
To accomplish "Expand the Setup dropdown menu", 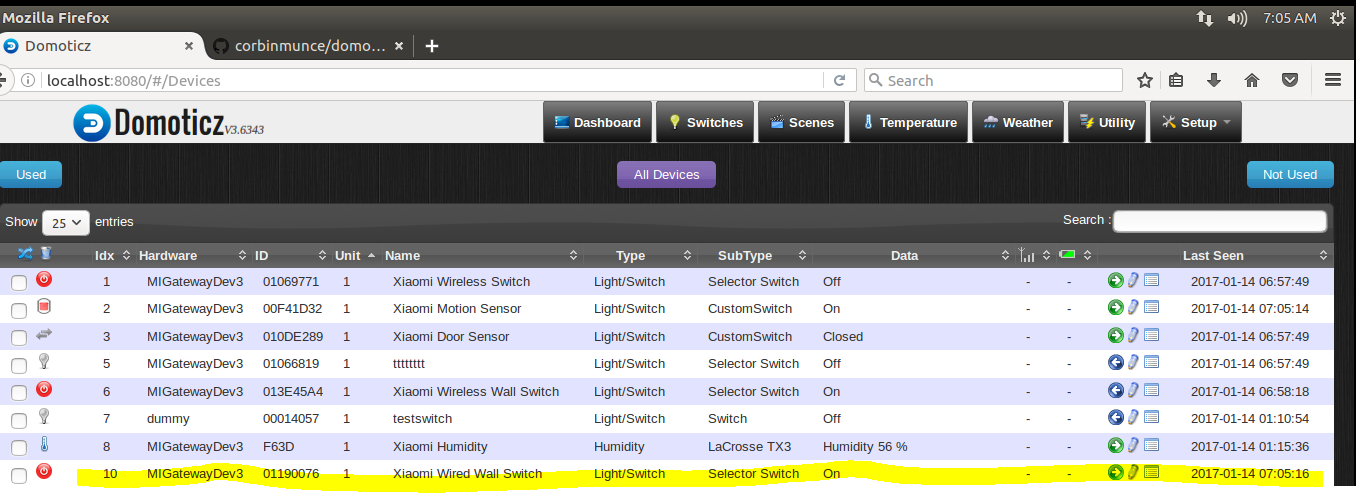I will tap(1196, 122).
